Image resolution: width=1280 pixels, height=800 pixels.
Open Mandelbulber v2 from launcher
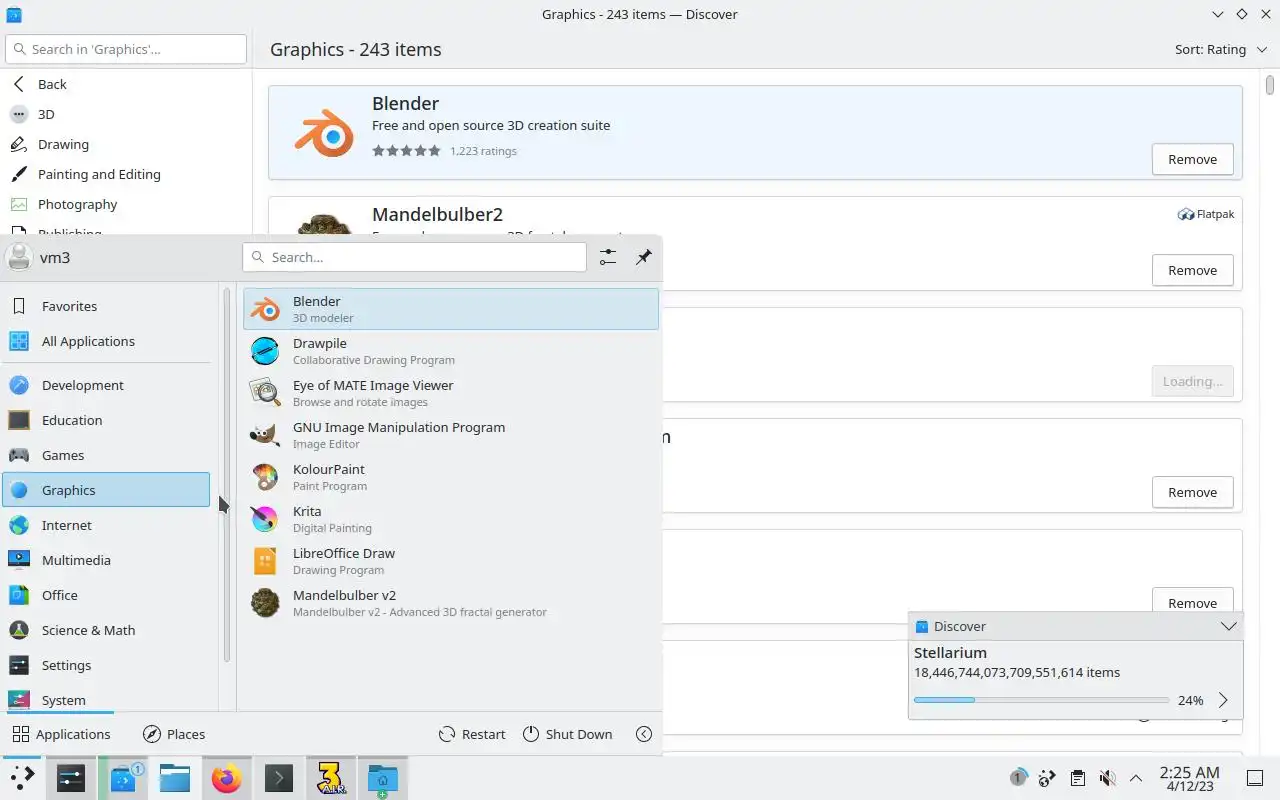click(x=451, y=603)
